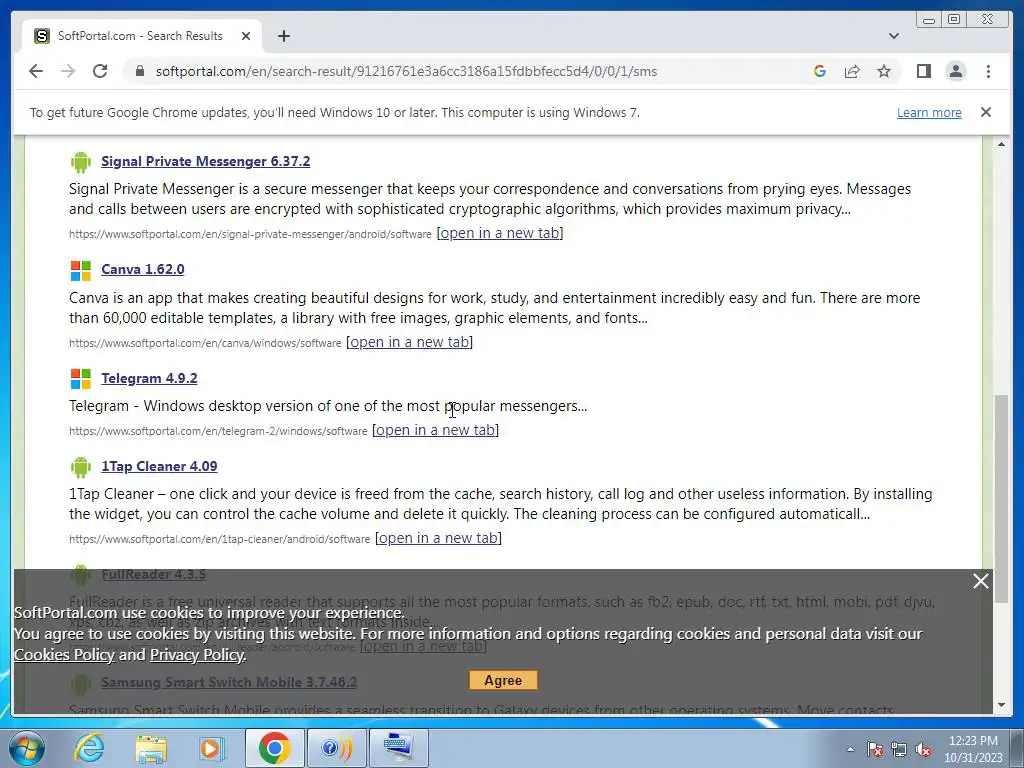Image resolution: width=1024 pixels, height=768 pixels.
Task: Click the Android icon beside Signal Private Messenger
Action: (80, 162)
